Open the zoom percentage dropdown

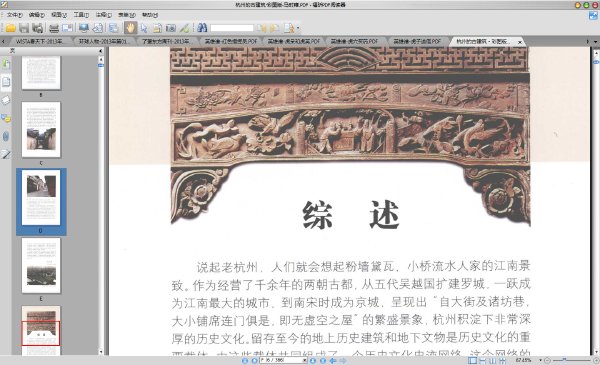click(x=541, y=360)
